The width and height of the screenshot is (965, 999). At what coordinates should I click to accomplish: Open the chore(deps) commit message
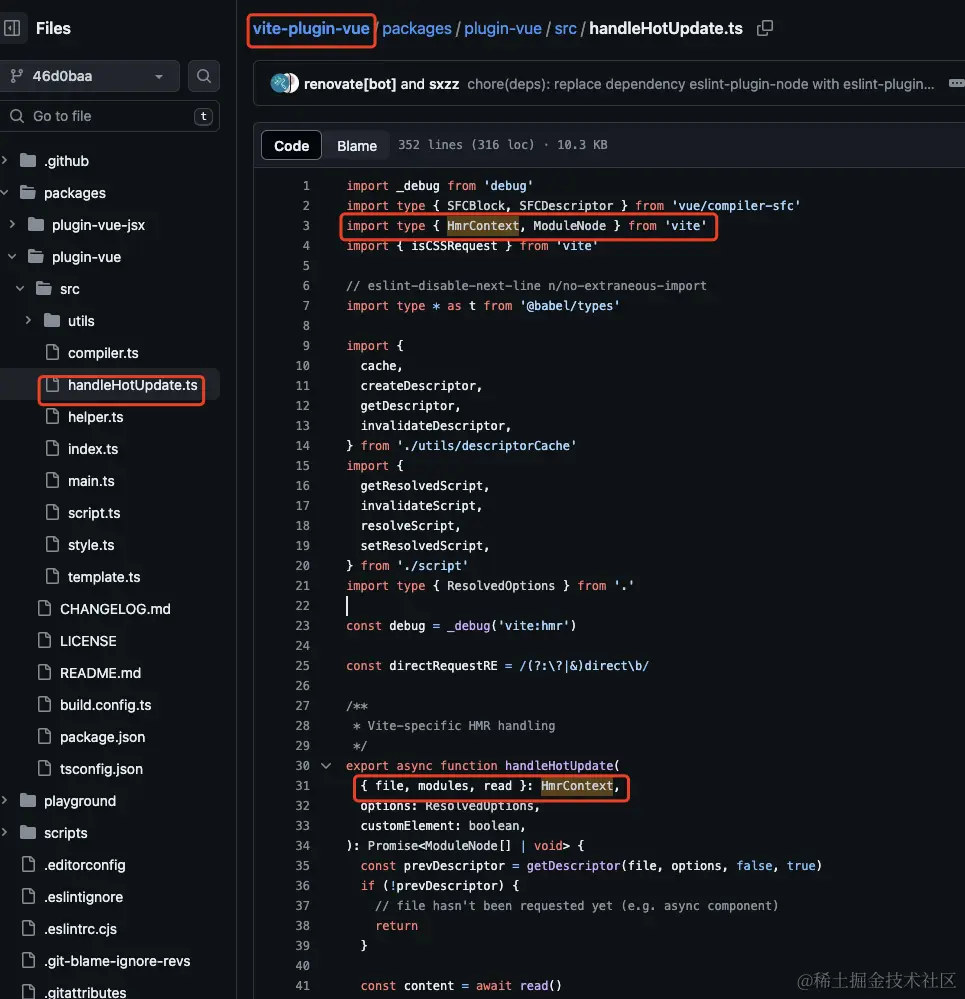[701, 84]
